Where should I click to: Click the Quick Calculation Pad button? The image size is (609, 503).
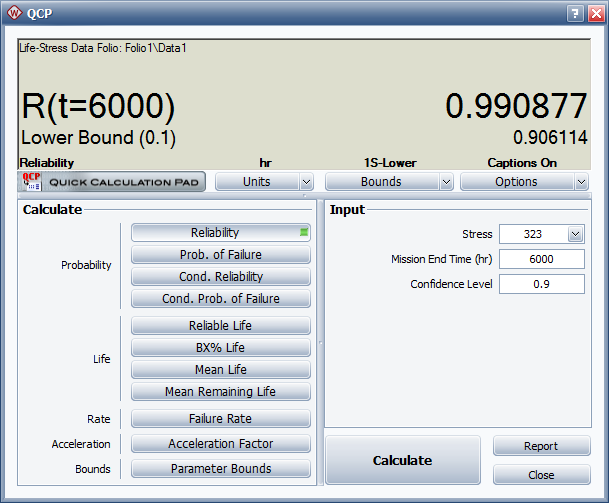pyautogui.click(x=111, y=182)
